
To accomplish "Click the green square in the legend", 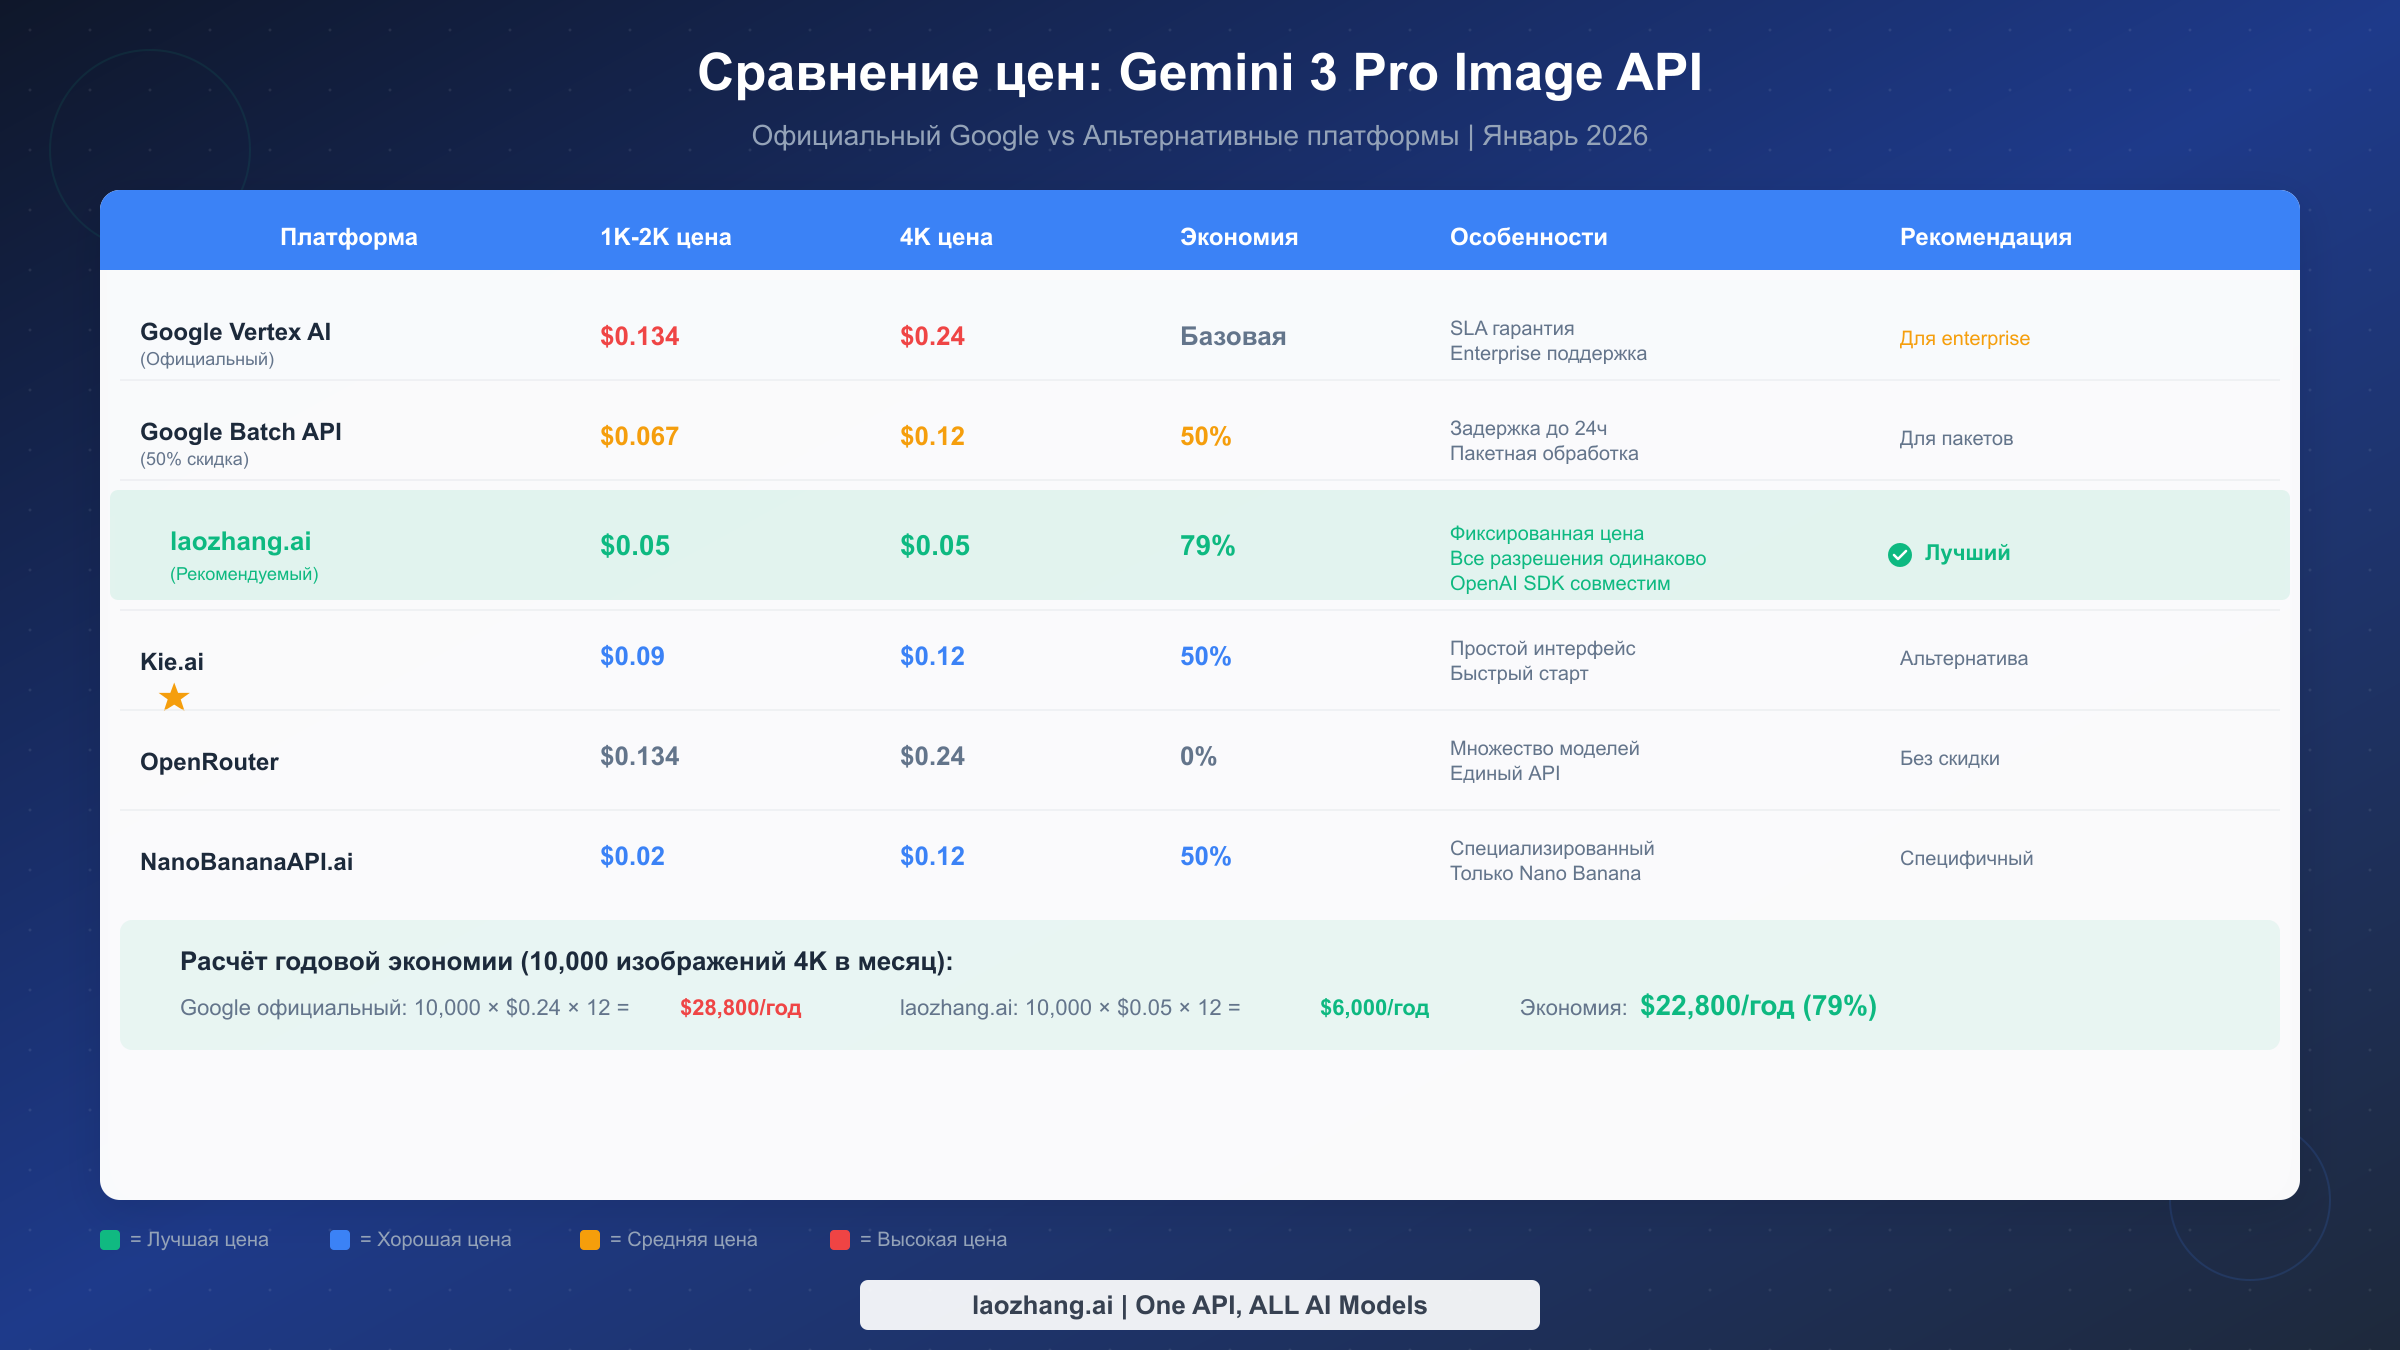I will tap(109, 1239).
